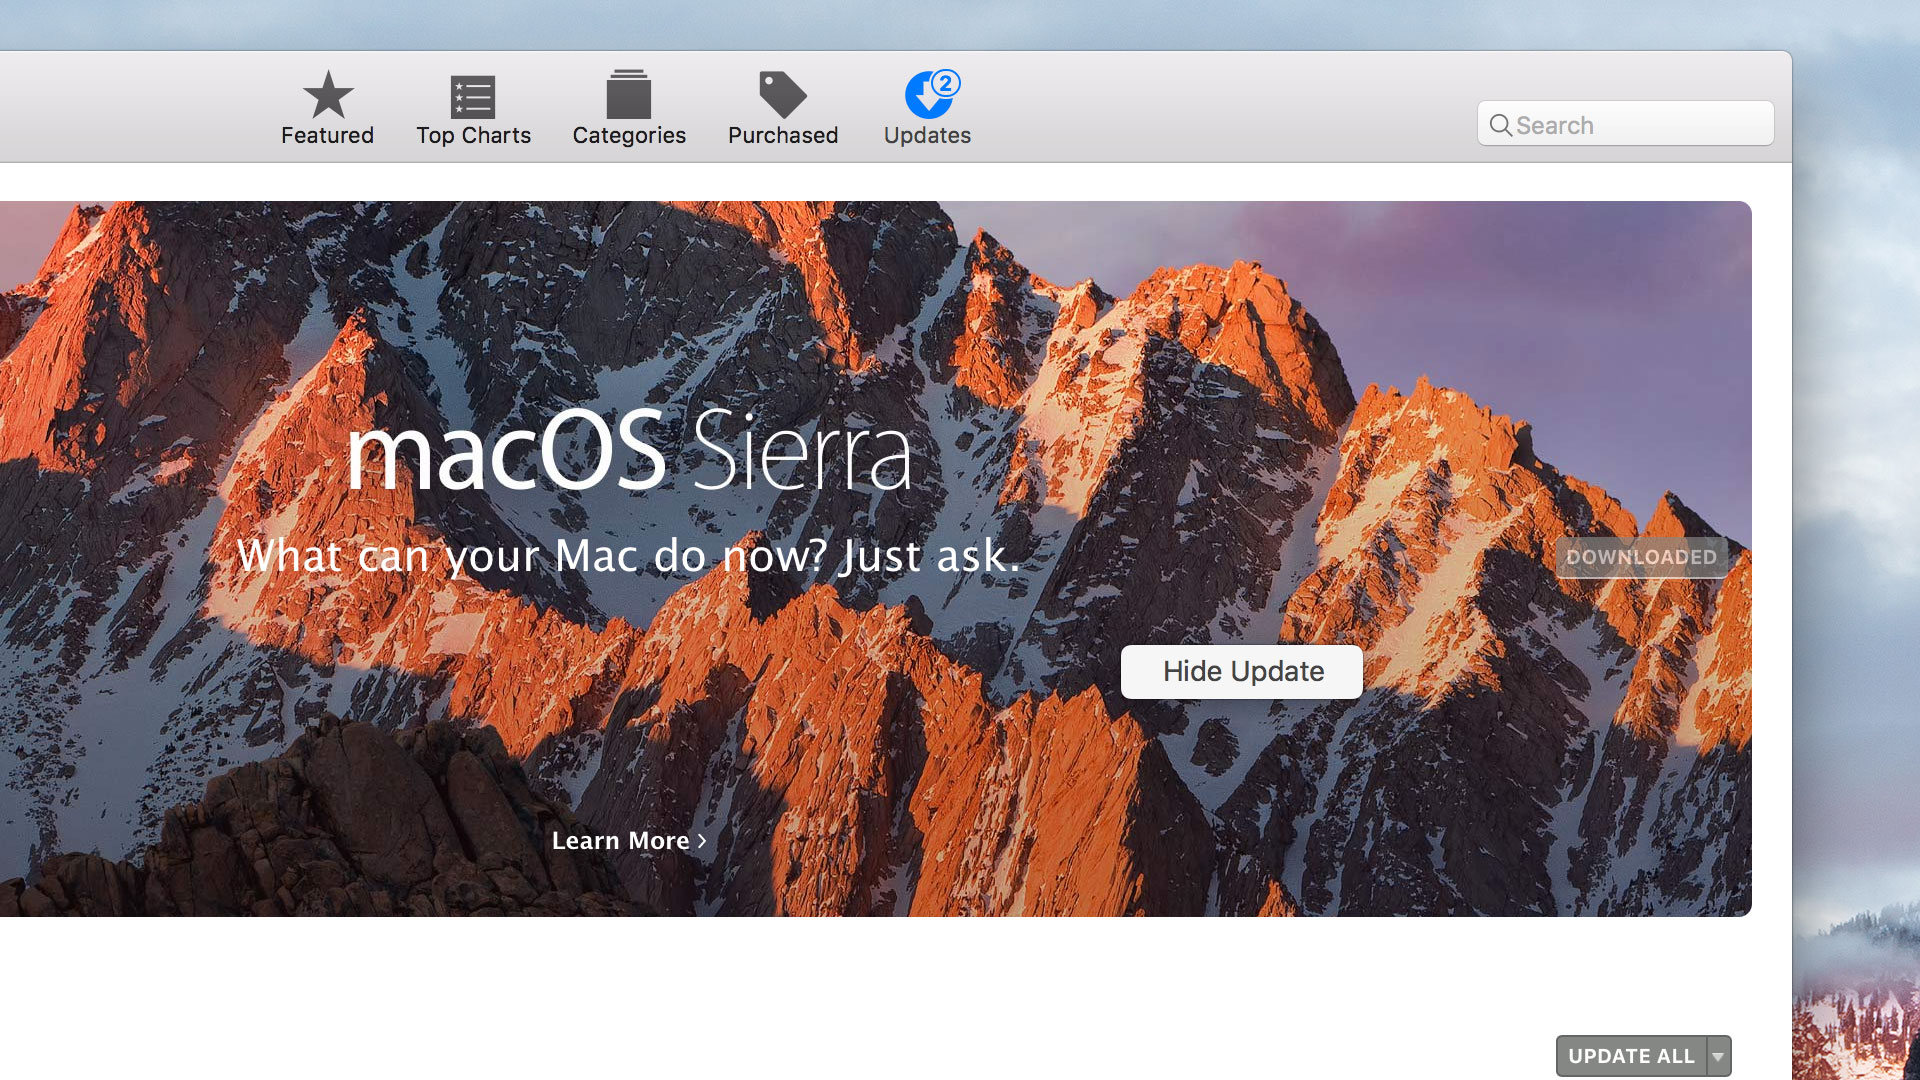The image size is (1920, 1080).
Task: Click the DOWNLOADED button on Sierra banner
Action: (1641, 557)
